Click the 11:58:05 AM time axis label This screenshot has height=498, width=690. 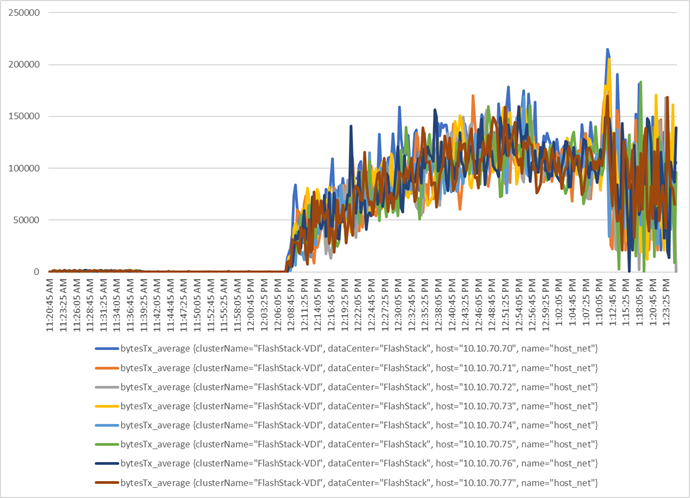(x=238, y=304)
